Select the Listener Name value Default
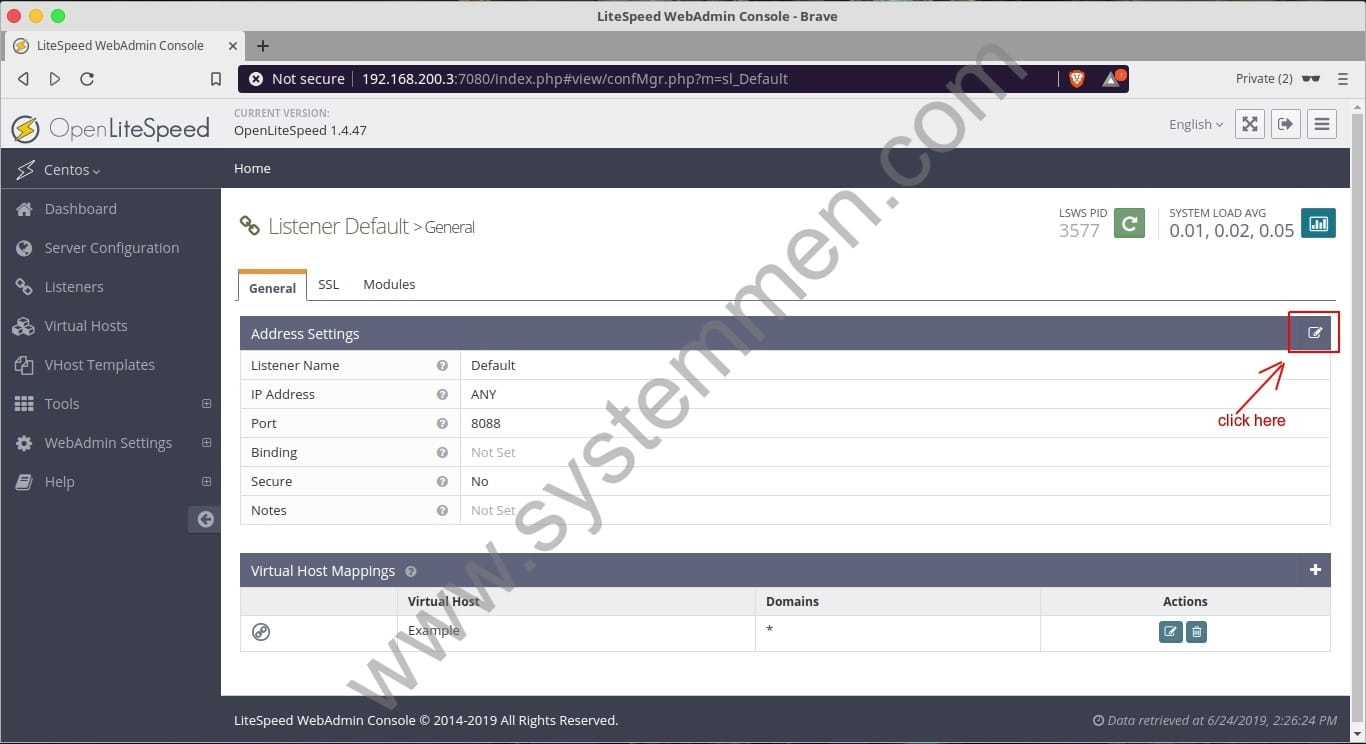 tap(493, 365)
